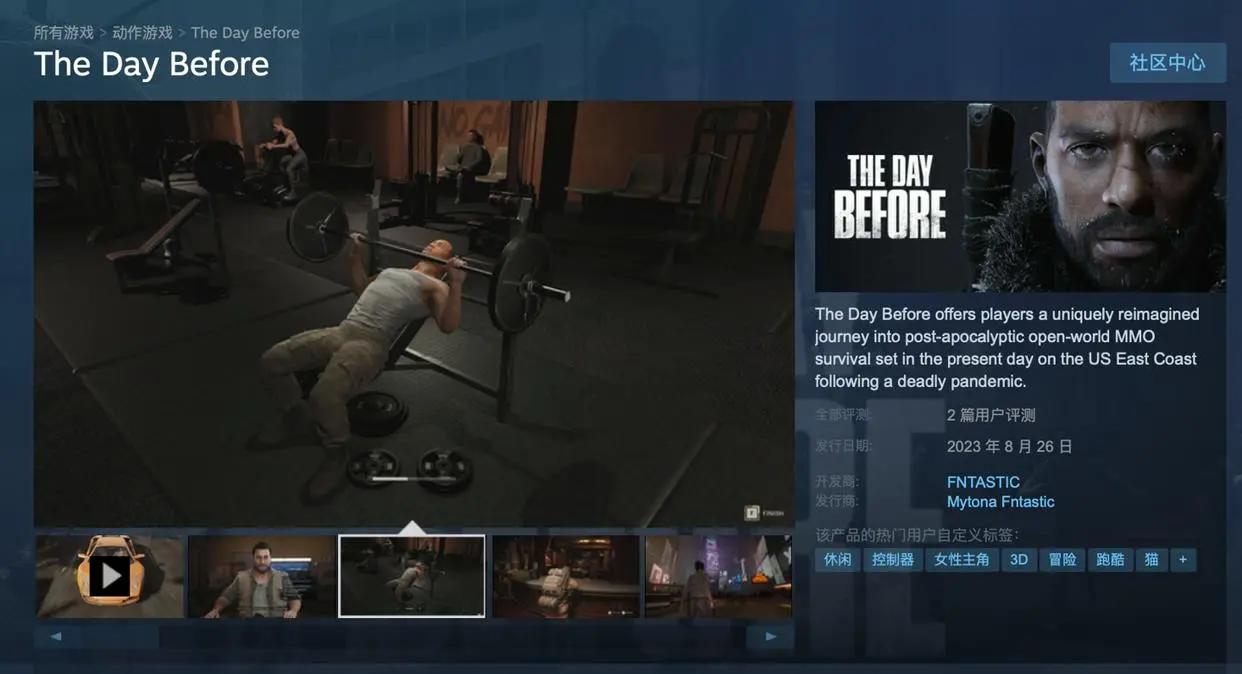Viewport: 1242px width, 674px height.
Task: Select the gym bench press thumbnail
Action: [x=412, y=576]
